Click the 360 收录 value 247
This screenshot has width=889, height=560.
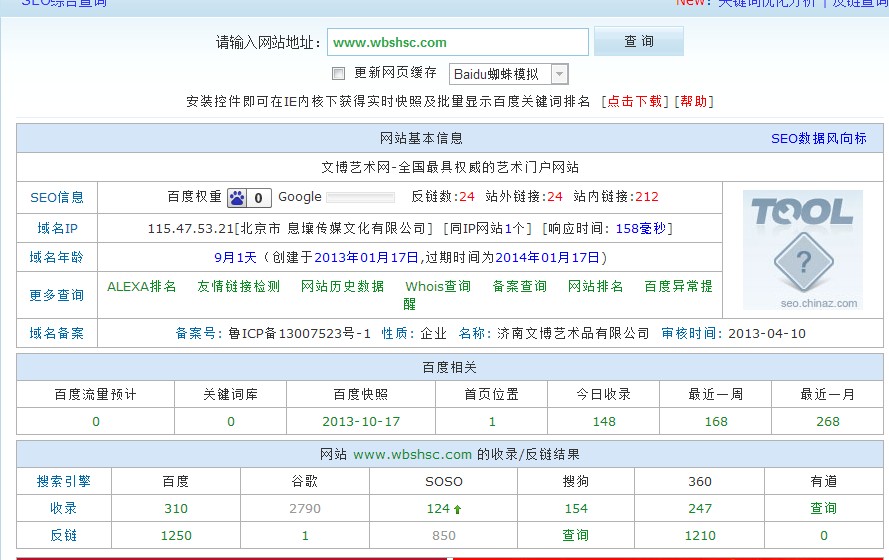700,509
